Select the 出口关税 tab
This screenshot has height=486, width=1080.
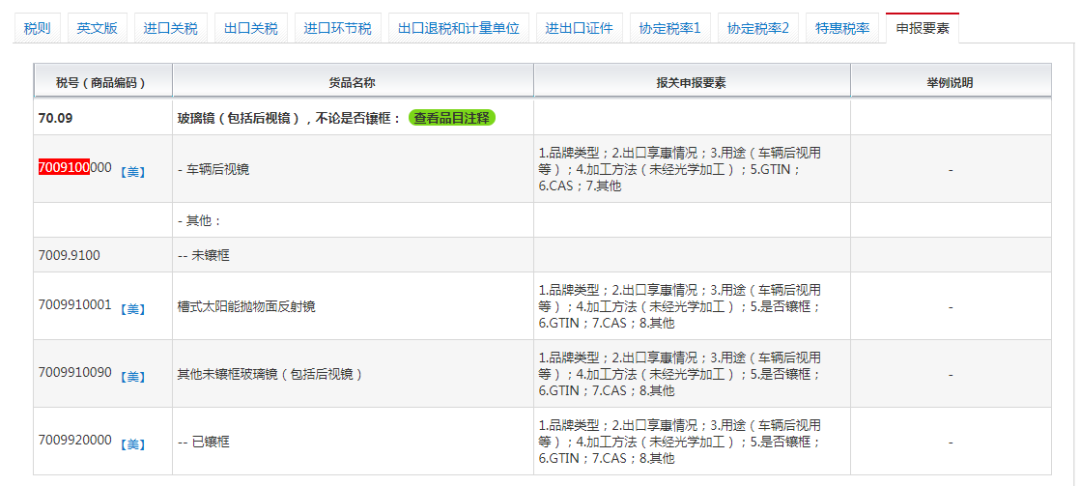pyautogui.click(x=251, y=28)
